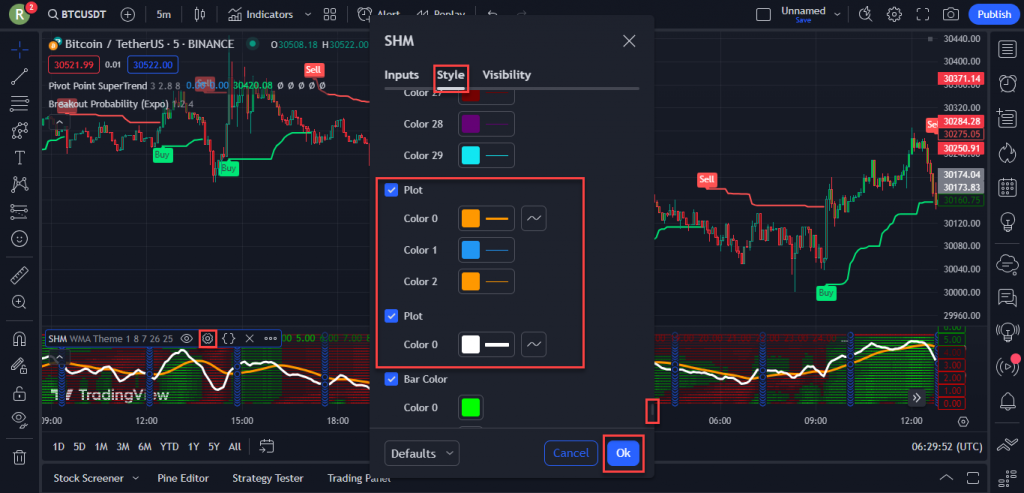Select the trend line drawing tool

pos(20,76)
